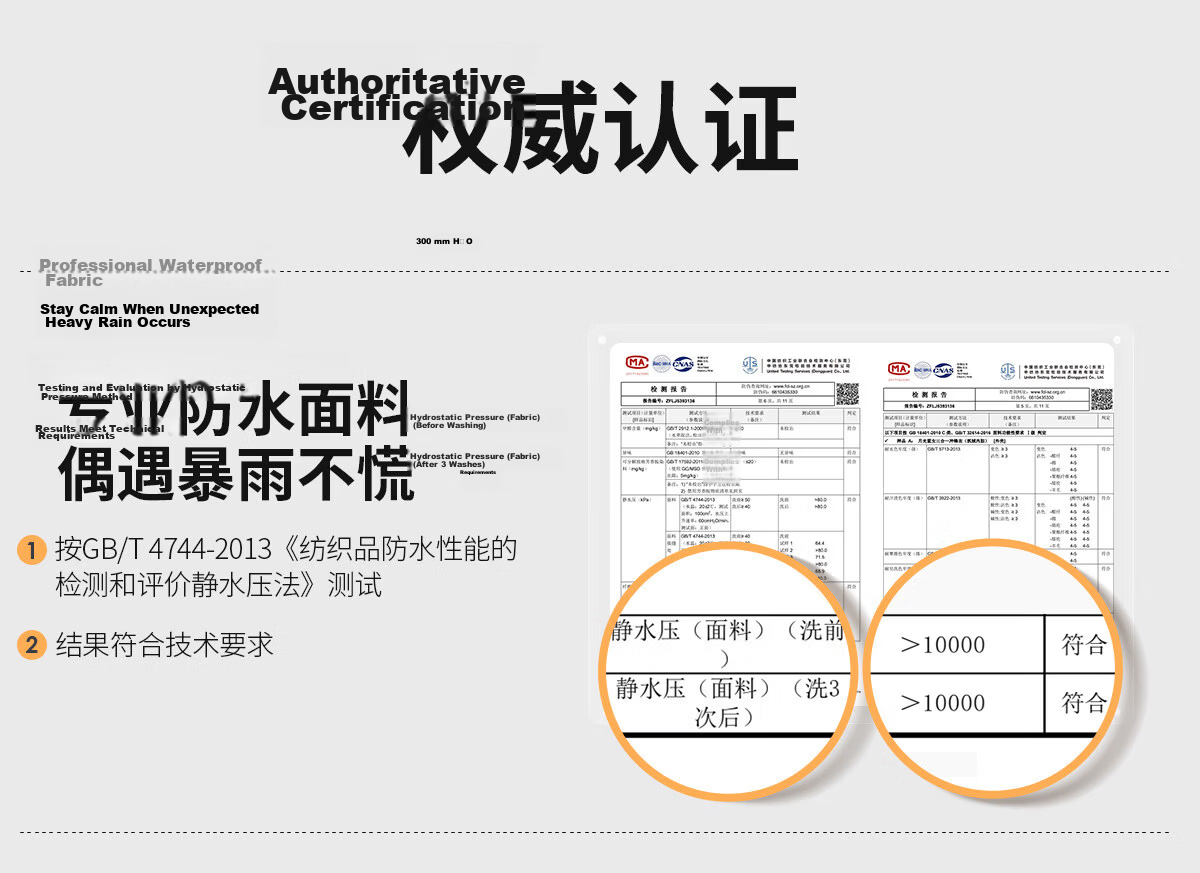
Task: Click the 'GB/T 4744-2013' test standard sentence
Action: pyautogui.click(x=286, y=566)
